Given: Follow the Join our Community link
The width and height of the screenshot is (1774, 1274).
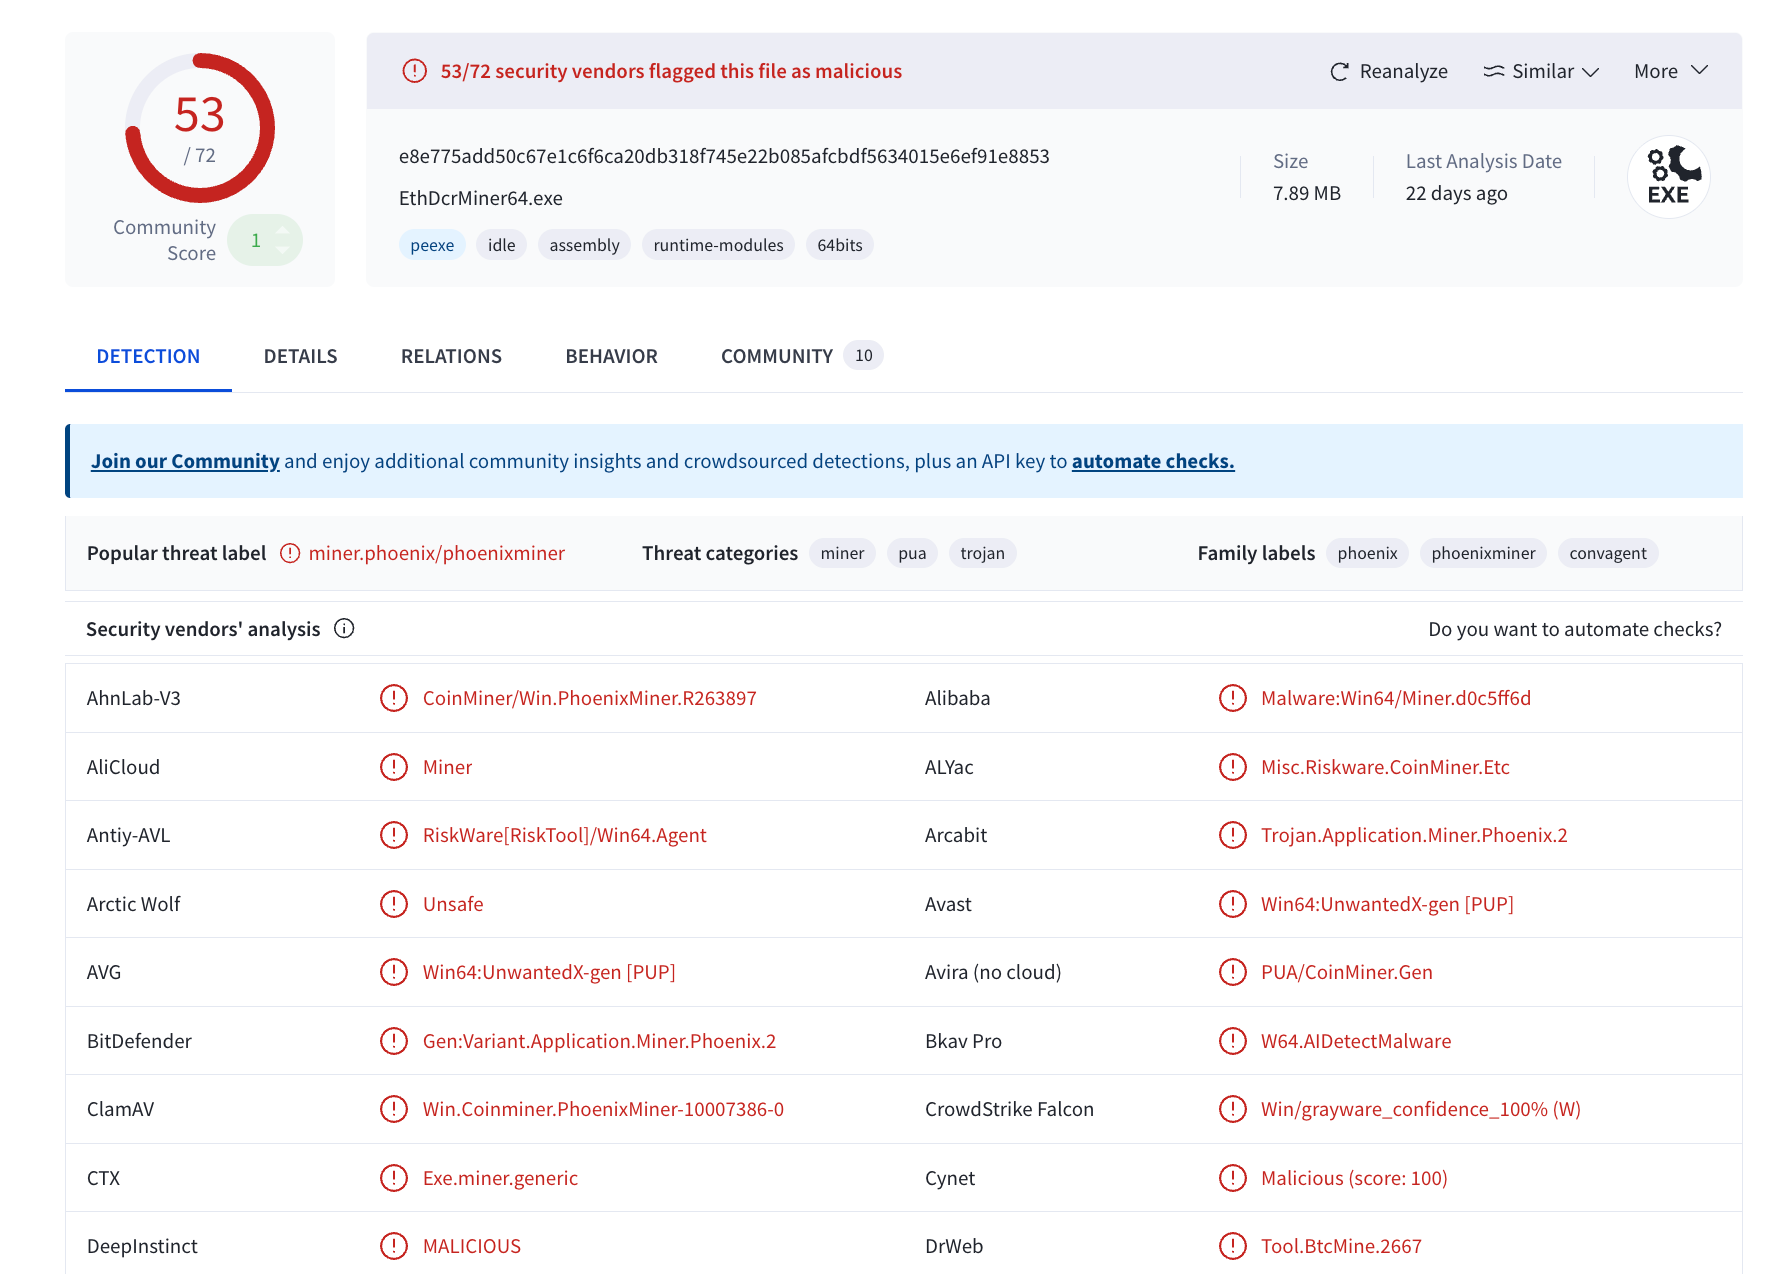Looking at the screenshot, I should click(185, 461).
